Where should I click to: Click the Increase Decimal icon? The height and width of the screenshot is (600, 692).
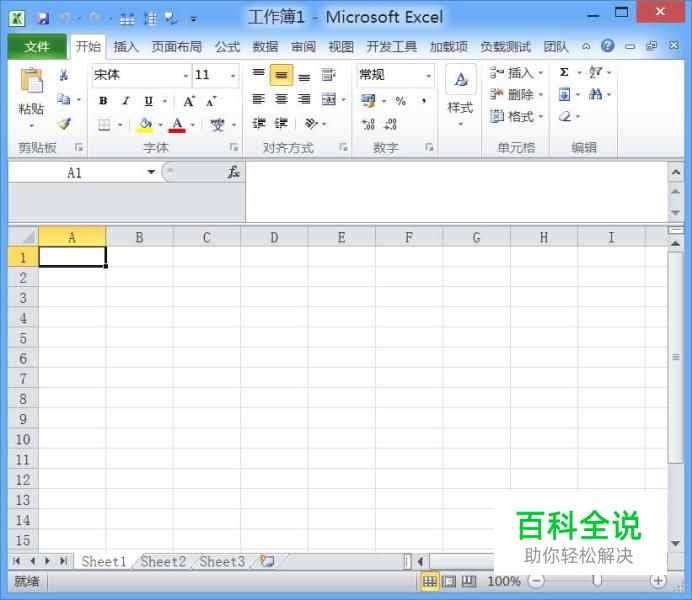368,124
